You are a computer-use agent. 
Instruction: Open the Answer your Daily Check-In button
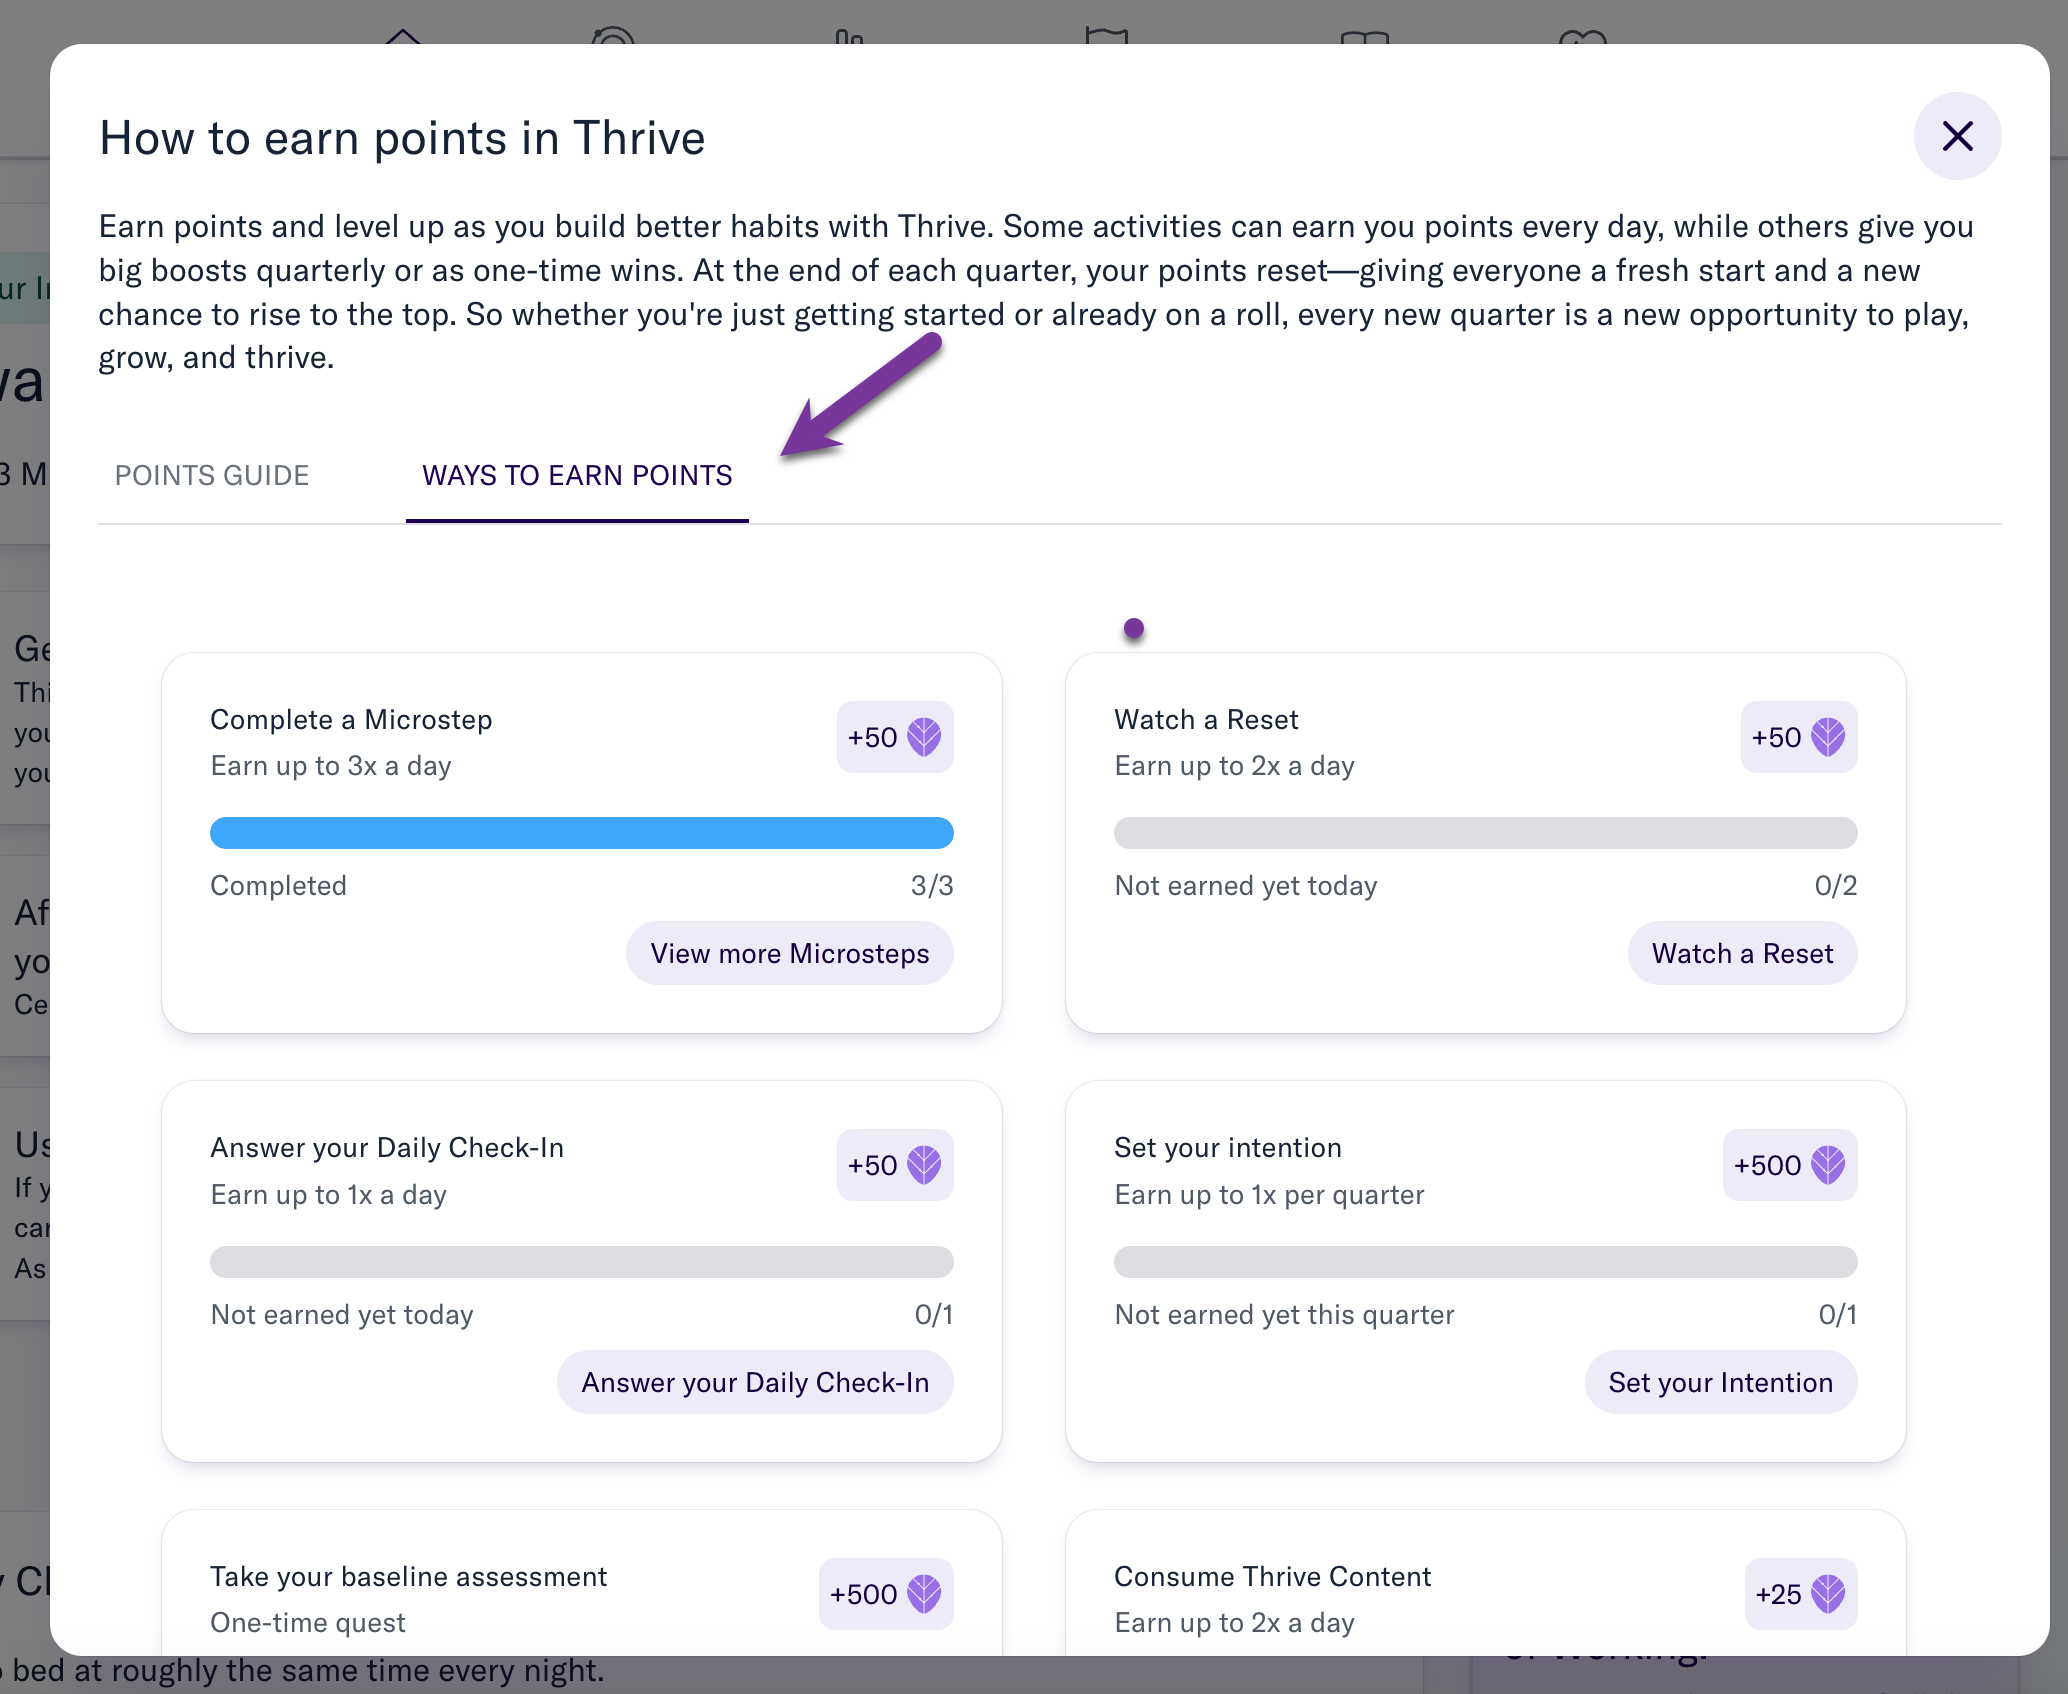coord(755,1382)
